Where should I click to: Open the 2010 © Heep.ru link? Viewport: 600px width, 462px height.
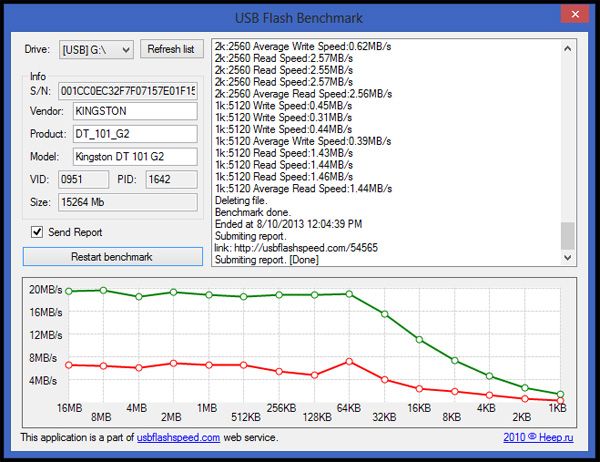click(x=541, y=437)
